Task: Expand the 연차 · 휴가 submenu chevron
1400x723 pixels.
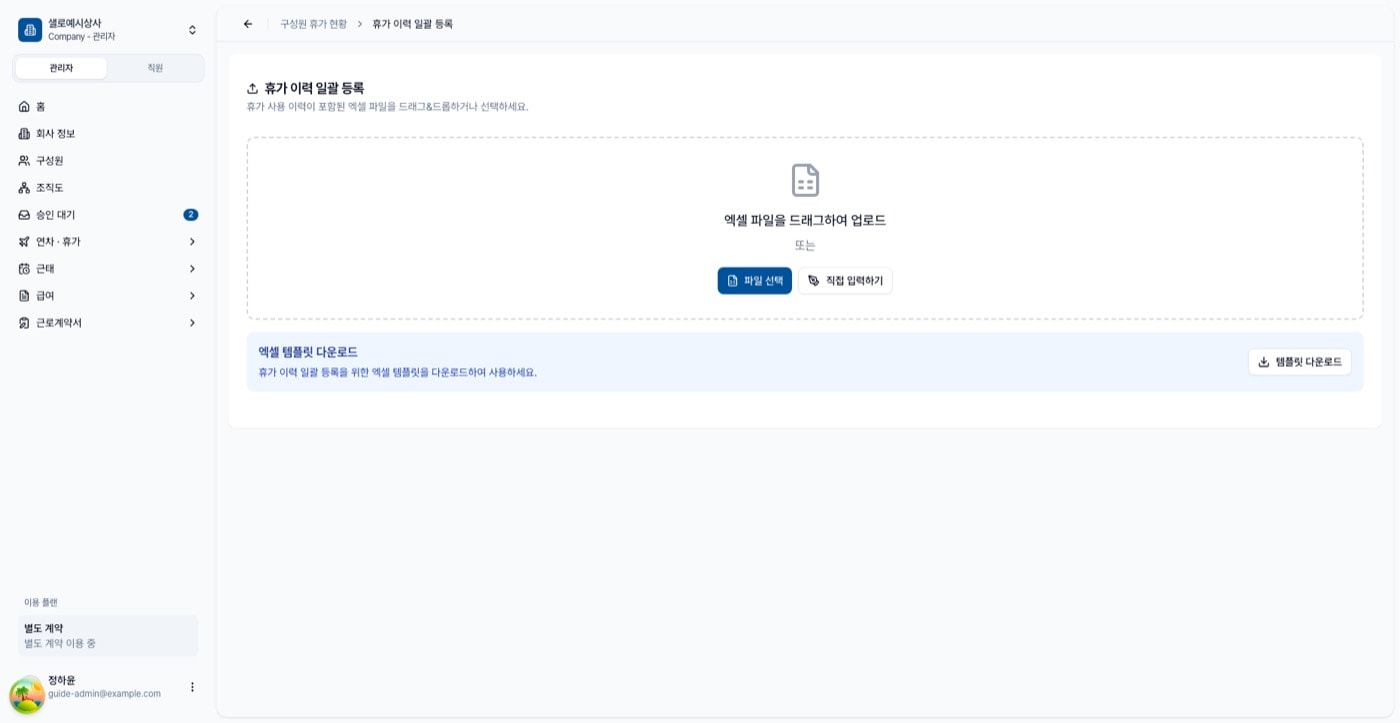Action: click(x=192, y=241)
